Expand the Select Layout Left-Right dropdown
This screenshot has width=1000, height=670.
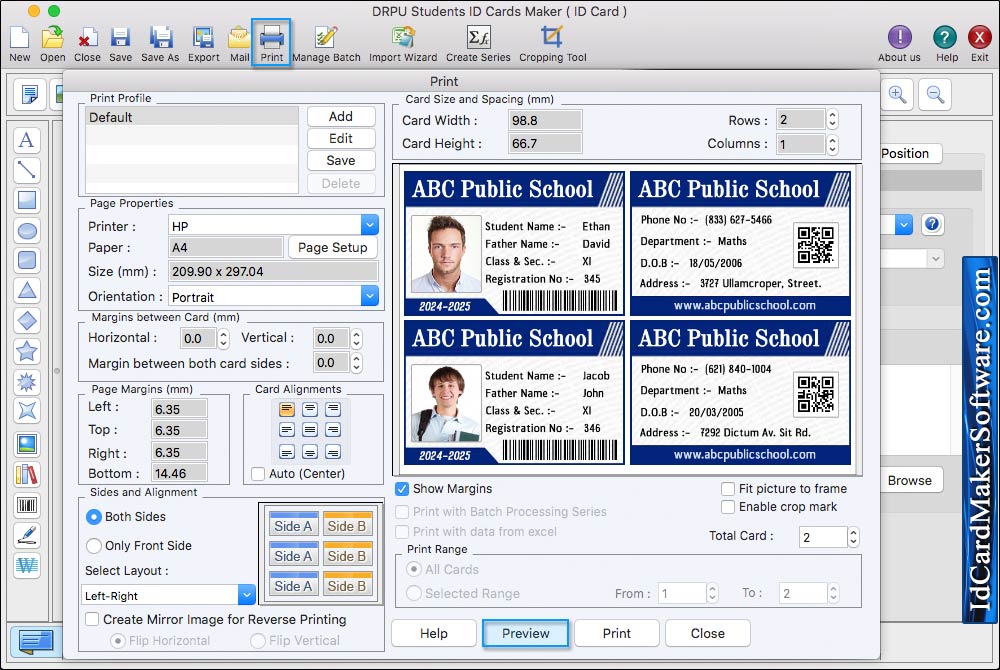pos(246,595)
